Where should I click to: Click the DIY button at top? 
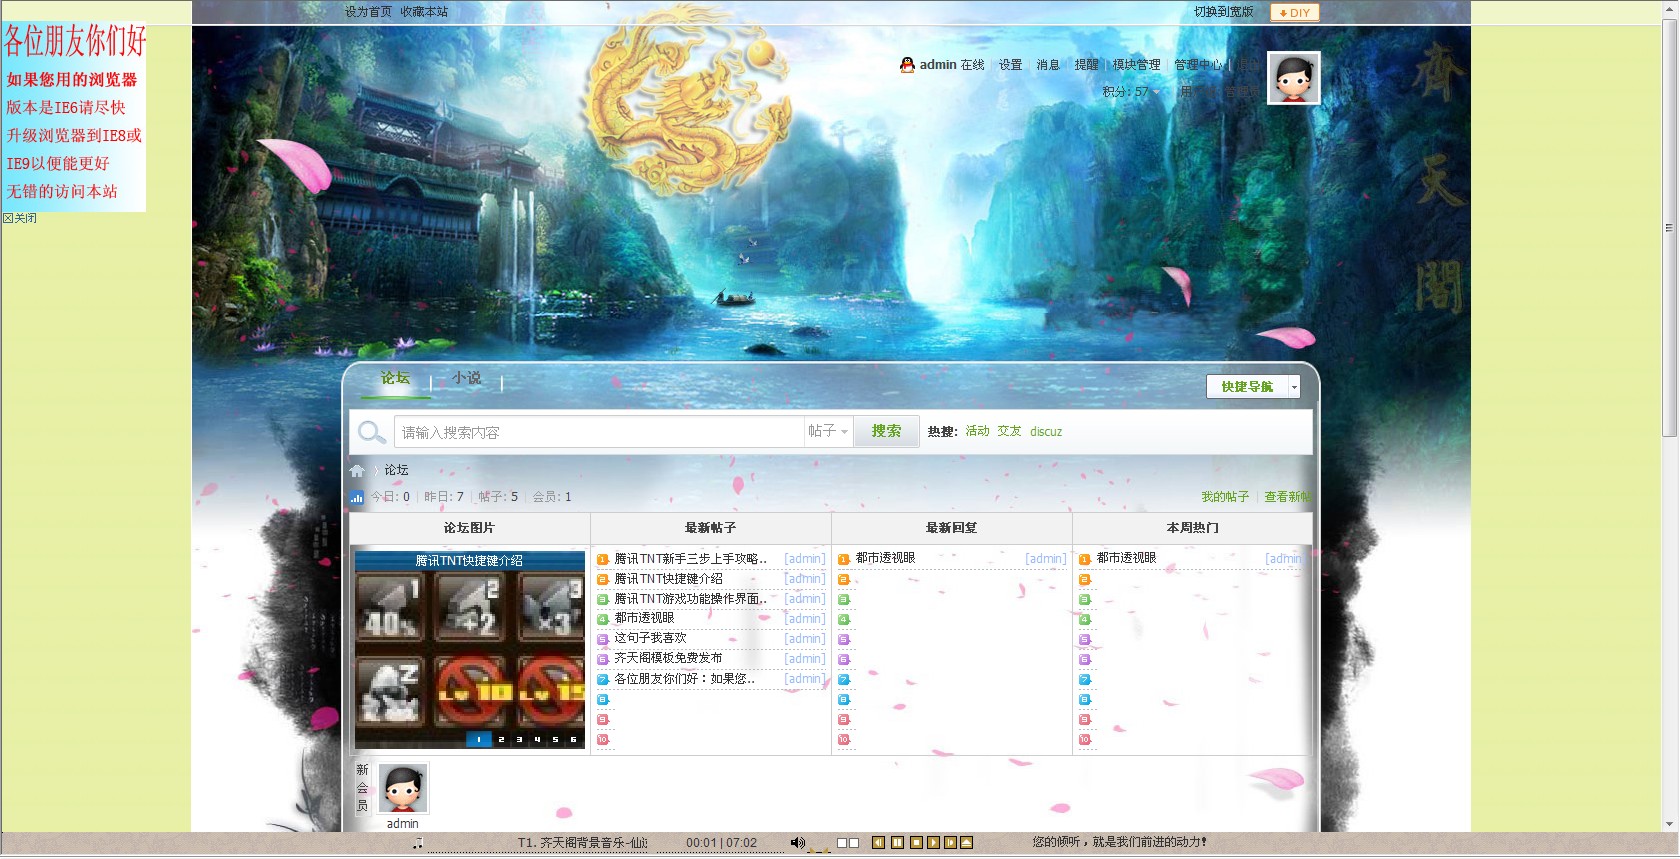[1295, 13]
